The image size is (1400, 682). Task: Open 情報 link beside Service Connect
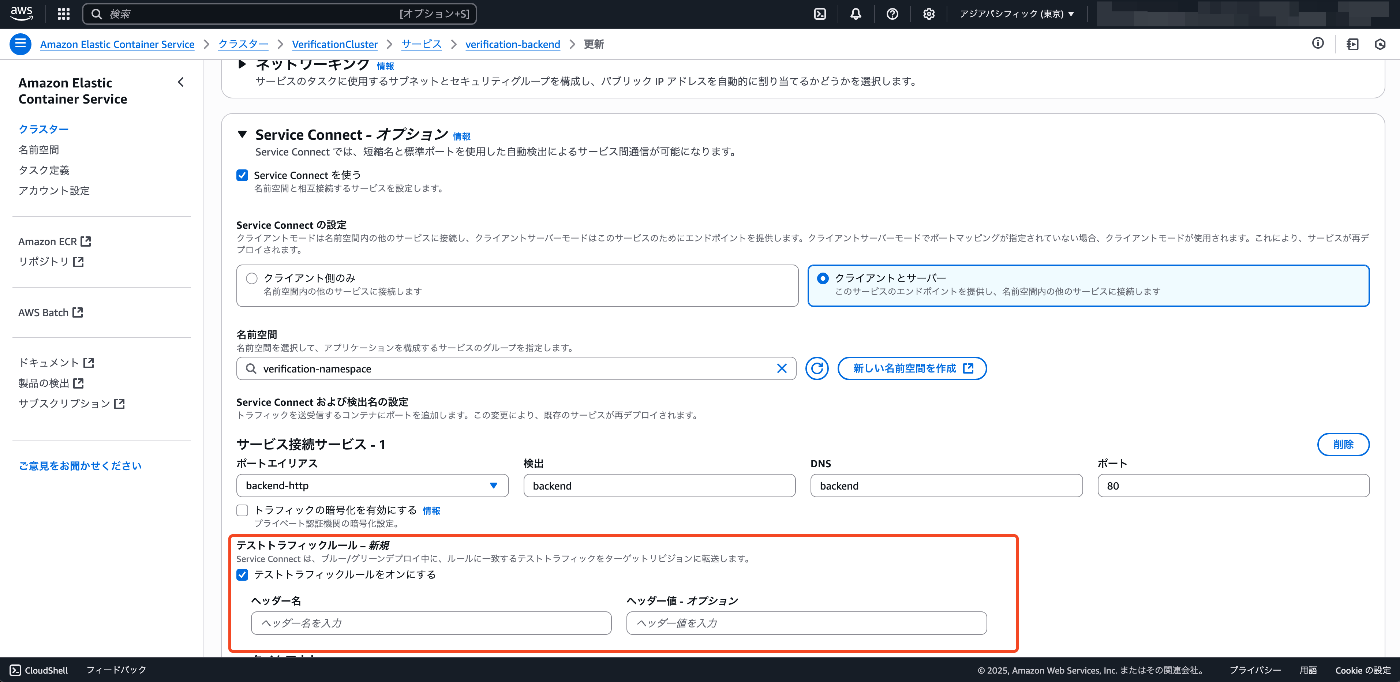pyautogui.click(x=461, y=136)
